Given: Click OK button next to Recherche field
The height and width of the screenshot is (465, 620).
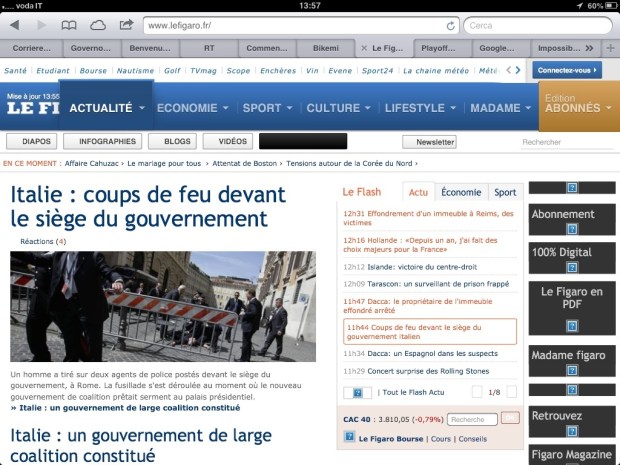Looking at the screenshot, I should [510, 418].
